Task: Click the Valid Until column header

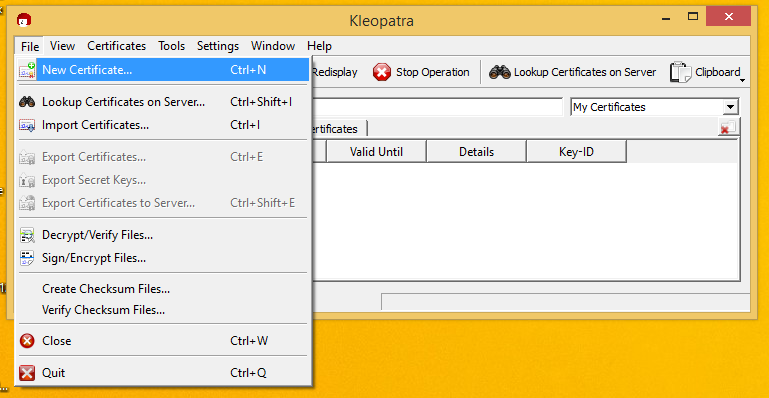Action: (376, 152)
